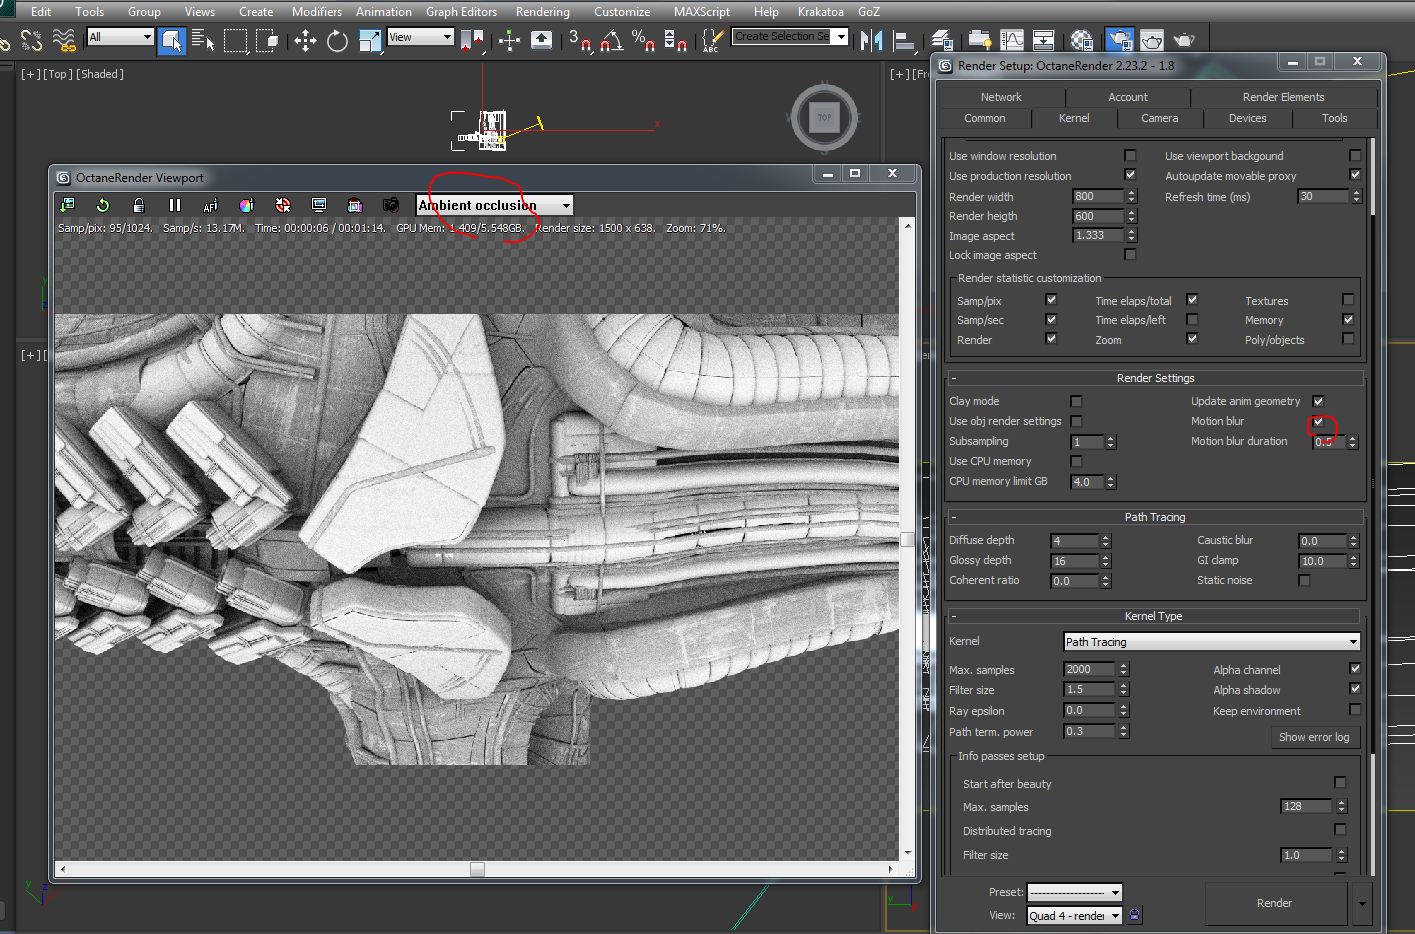Image resolution: width=1415 pixels, height=934 pixels.
Task: Switch to the Camera tab
Action: [1159, 118]
